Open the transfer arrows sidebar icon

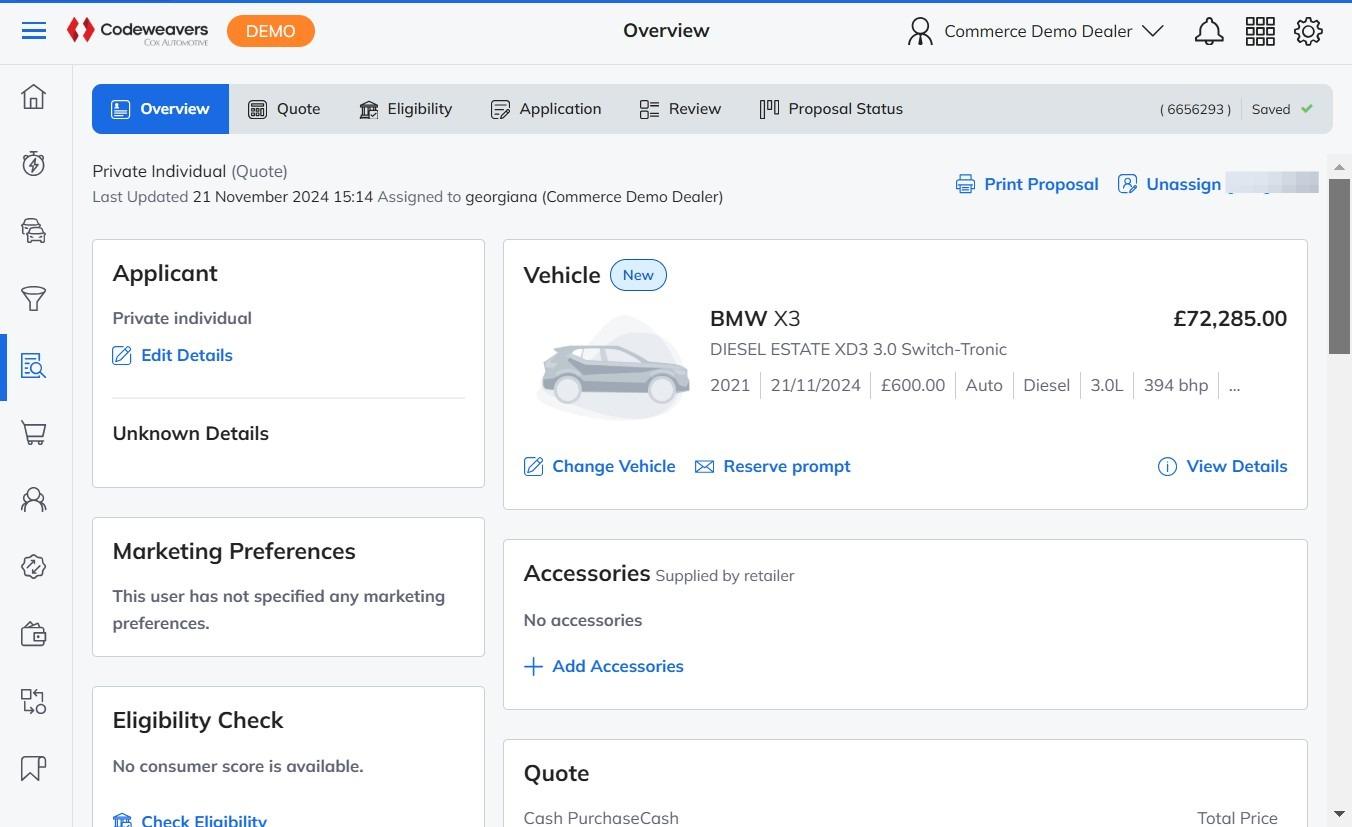click(x=34, y=702)
